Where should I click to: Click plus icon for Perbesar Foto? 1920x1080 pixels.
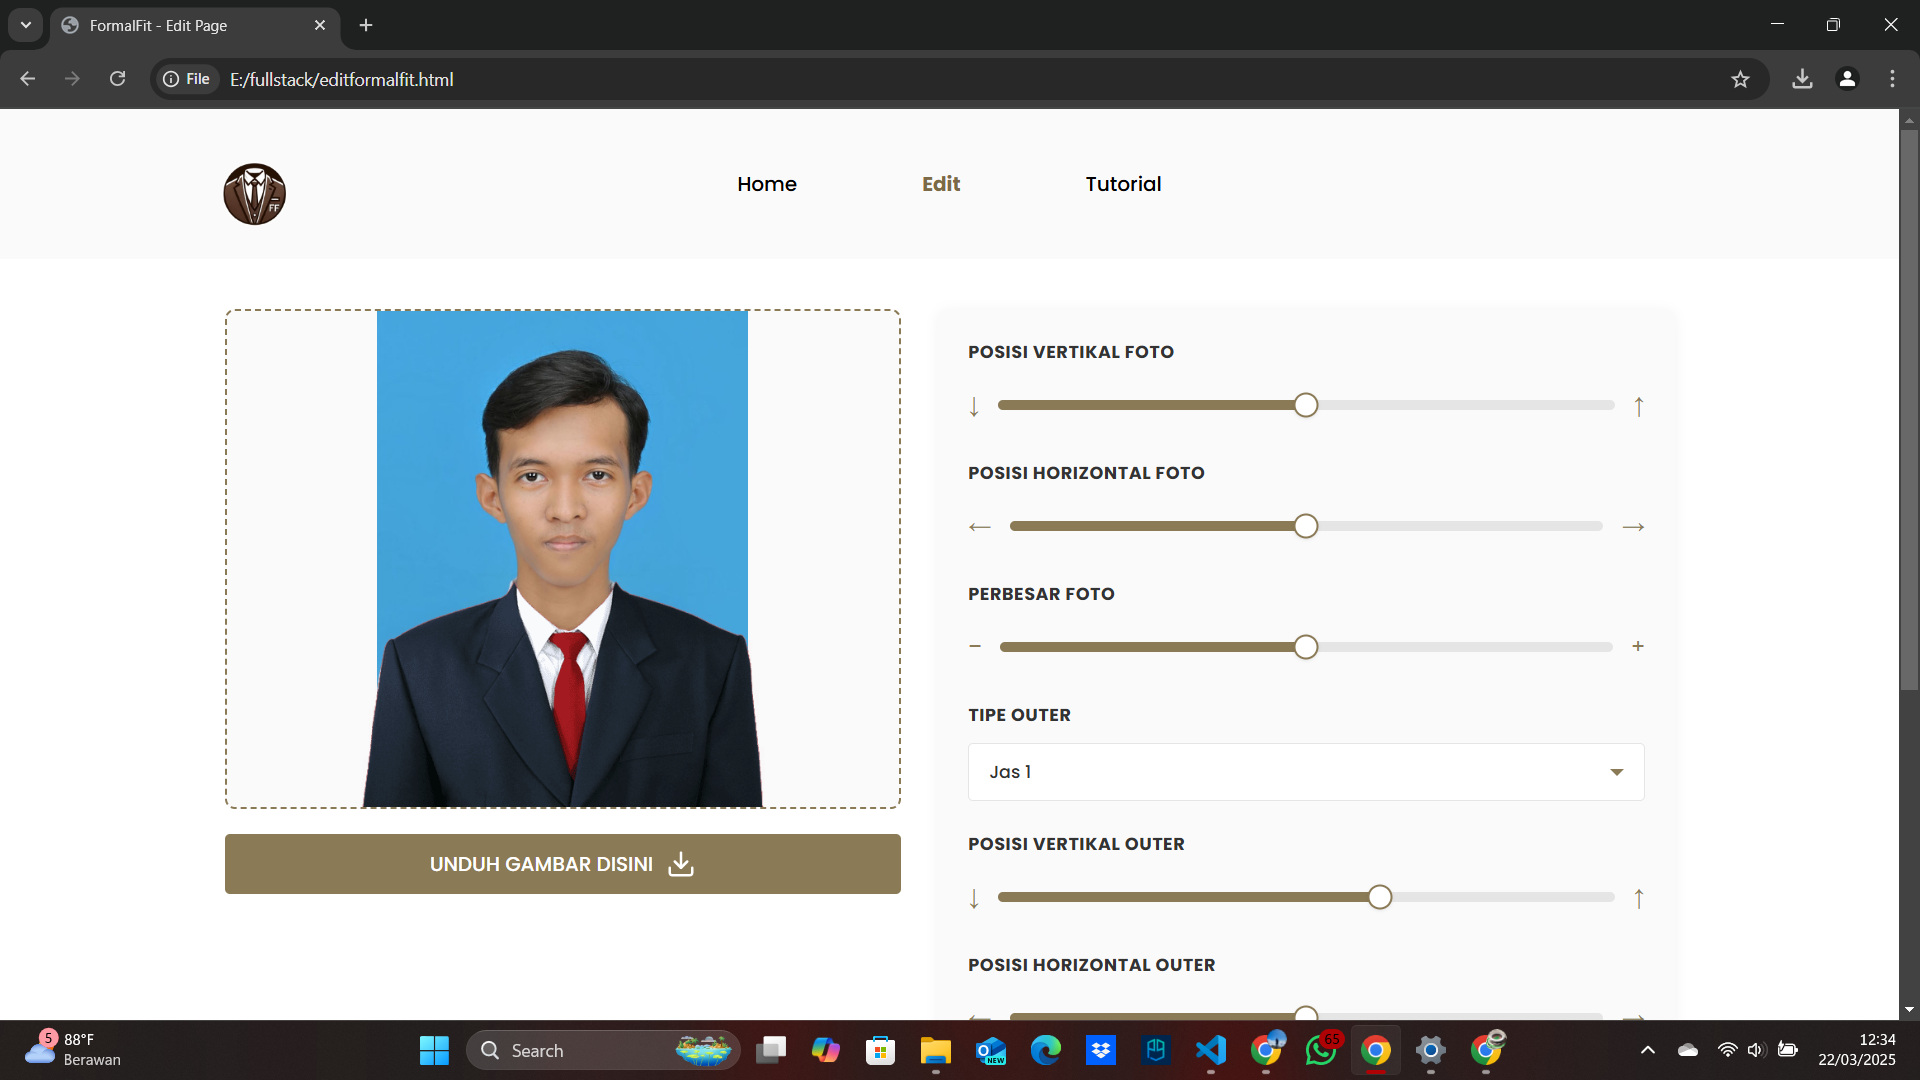(x=1638, y=647)
